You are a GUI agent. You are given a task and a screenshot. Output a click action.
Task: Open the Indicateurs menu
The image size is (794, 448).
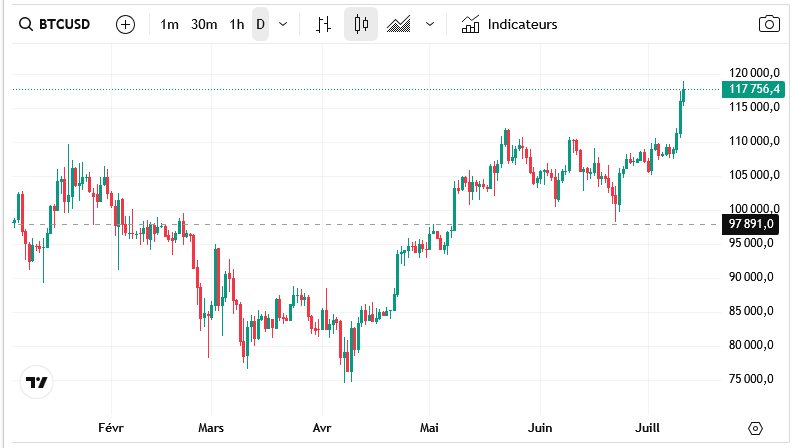pyautogui.click(x=521, y=24)
